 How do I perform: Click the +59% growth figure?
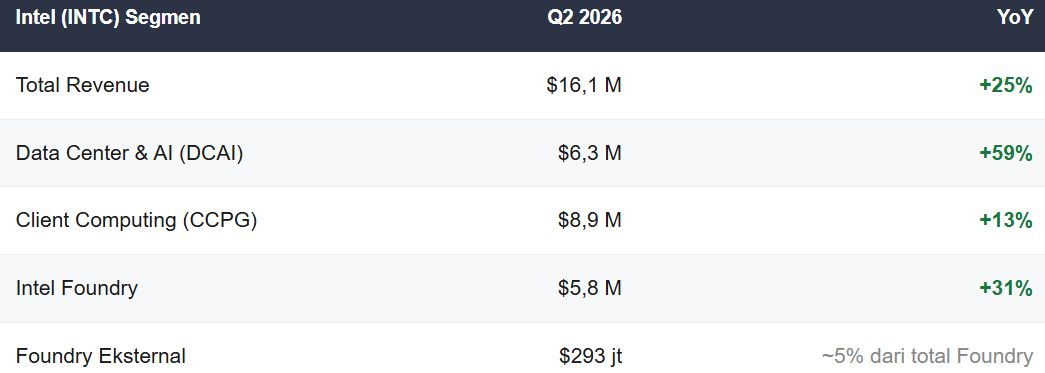point(1006,153)
